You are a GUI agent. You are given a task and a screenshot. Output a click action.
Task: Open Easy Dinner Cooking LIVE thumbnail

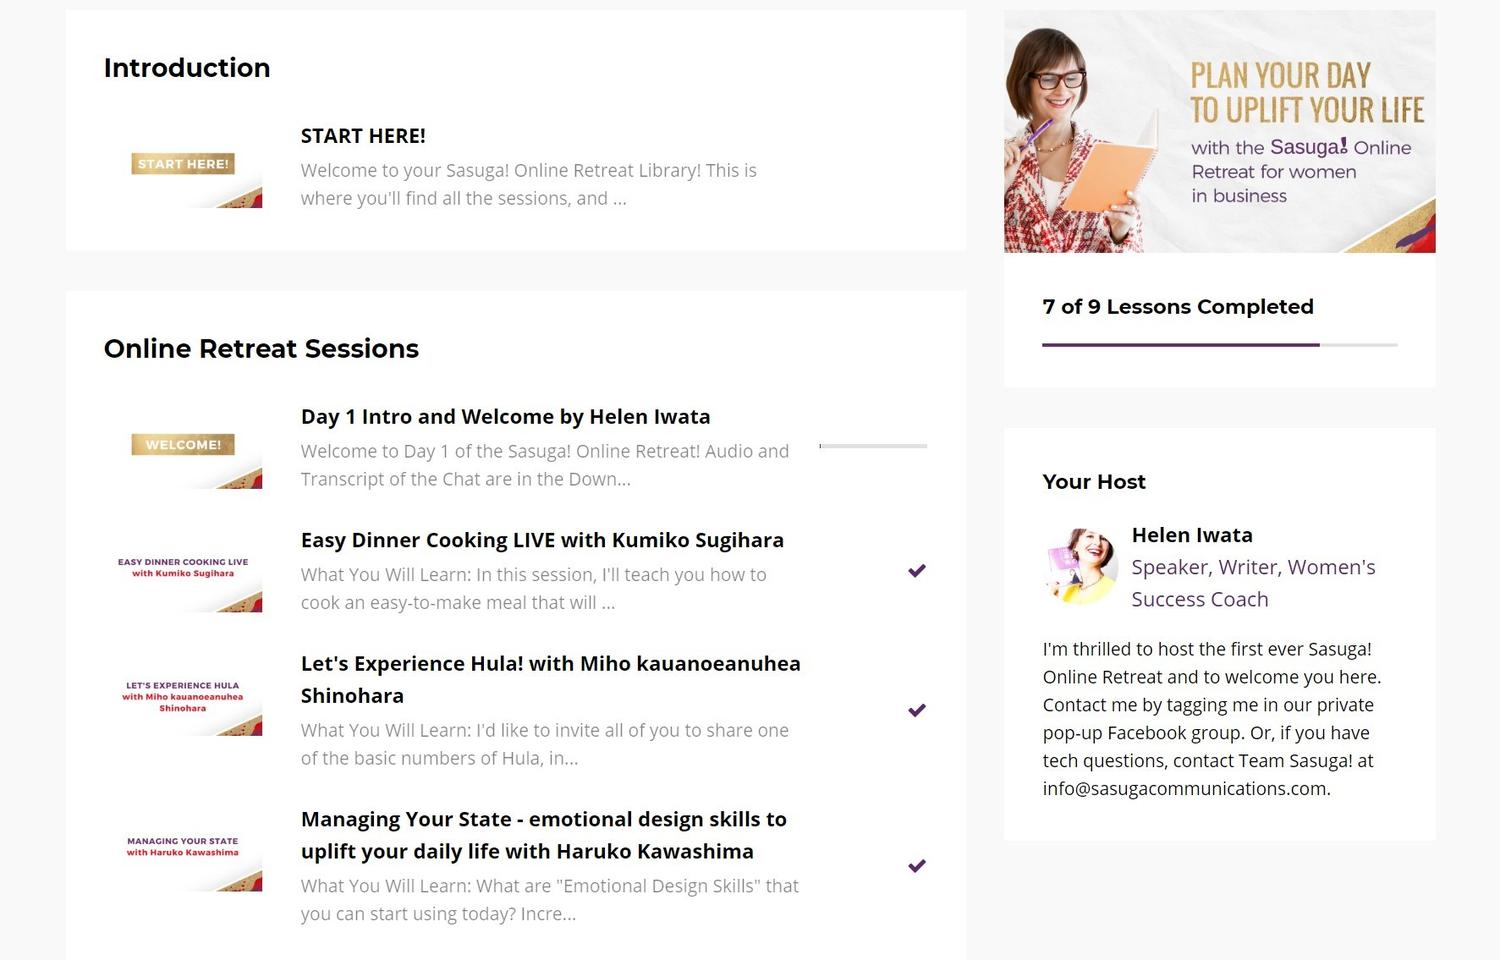tap(183, 568)
